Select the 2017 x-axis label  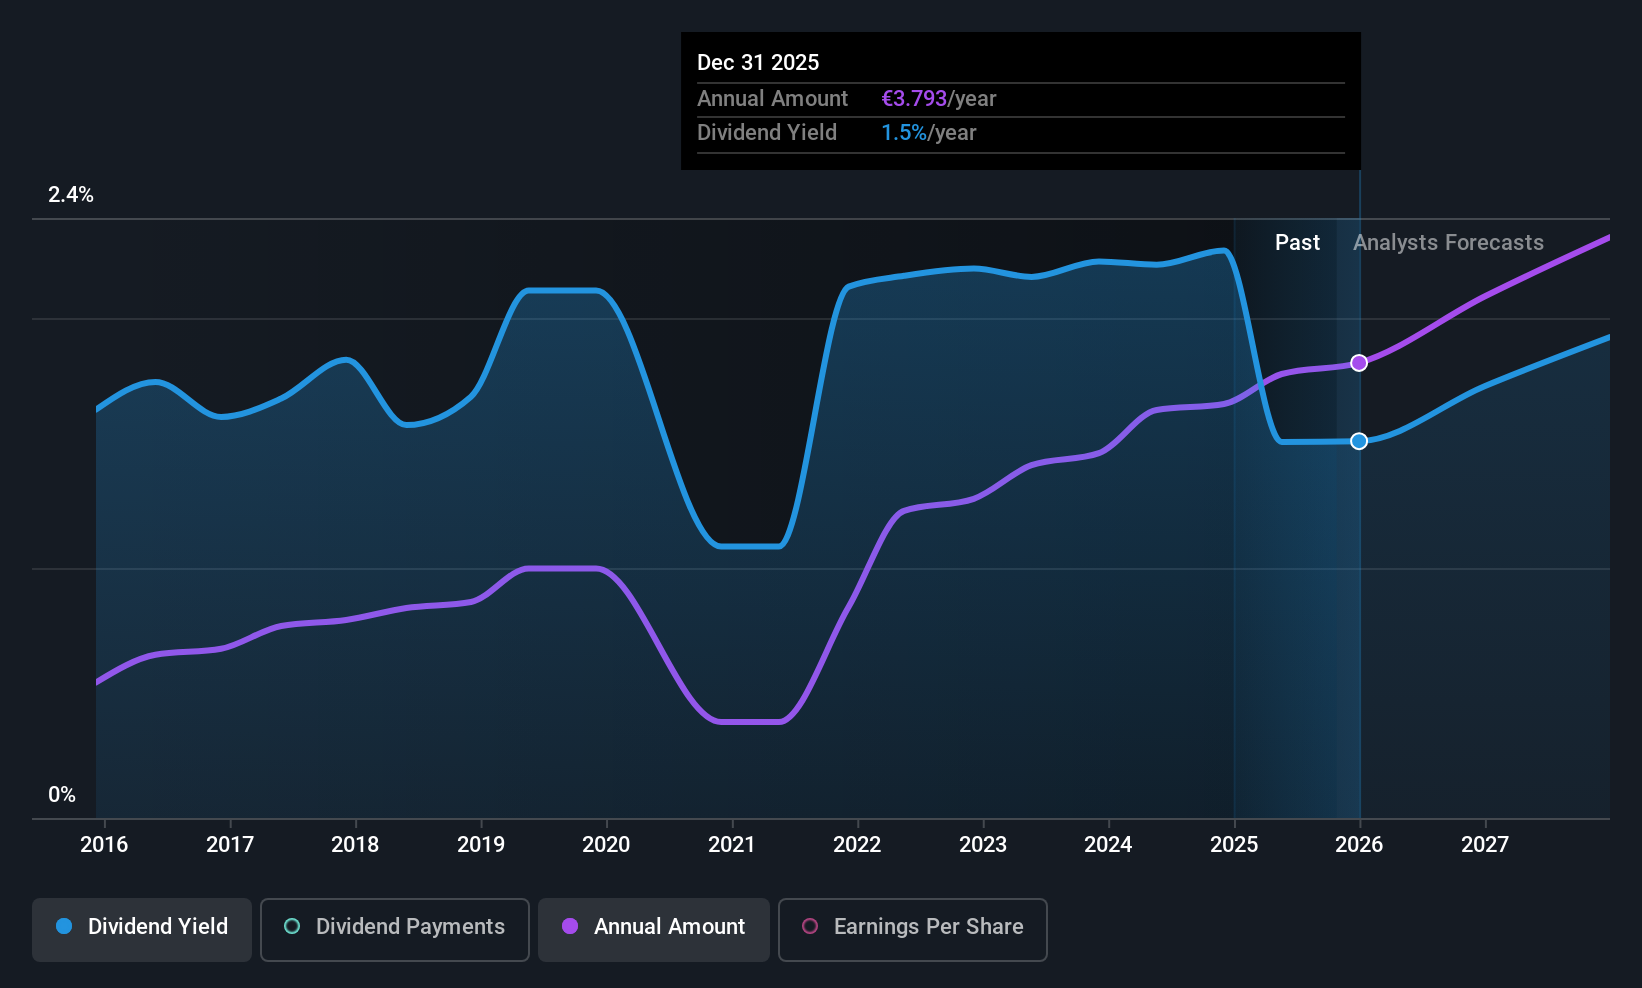click(230, 844)
